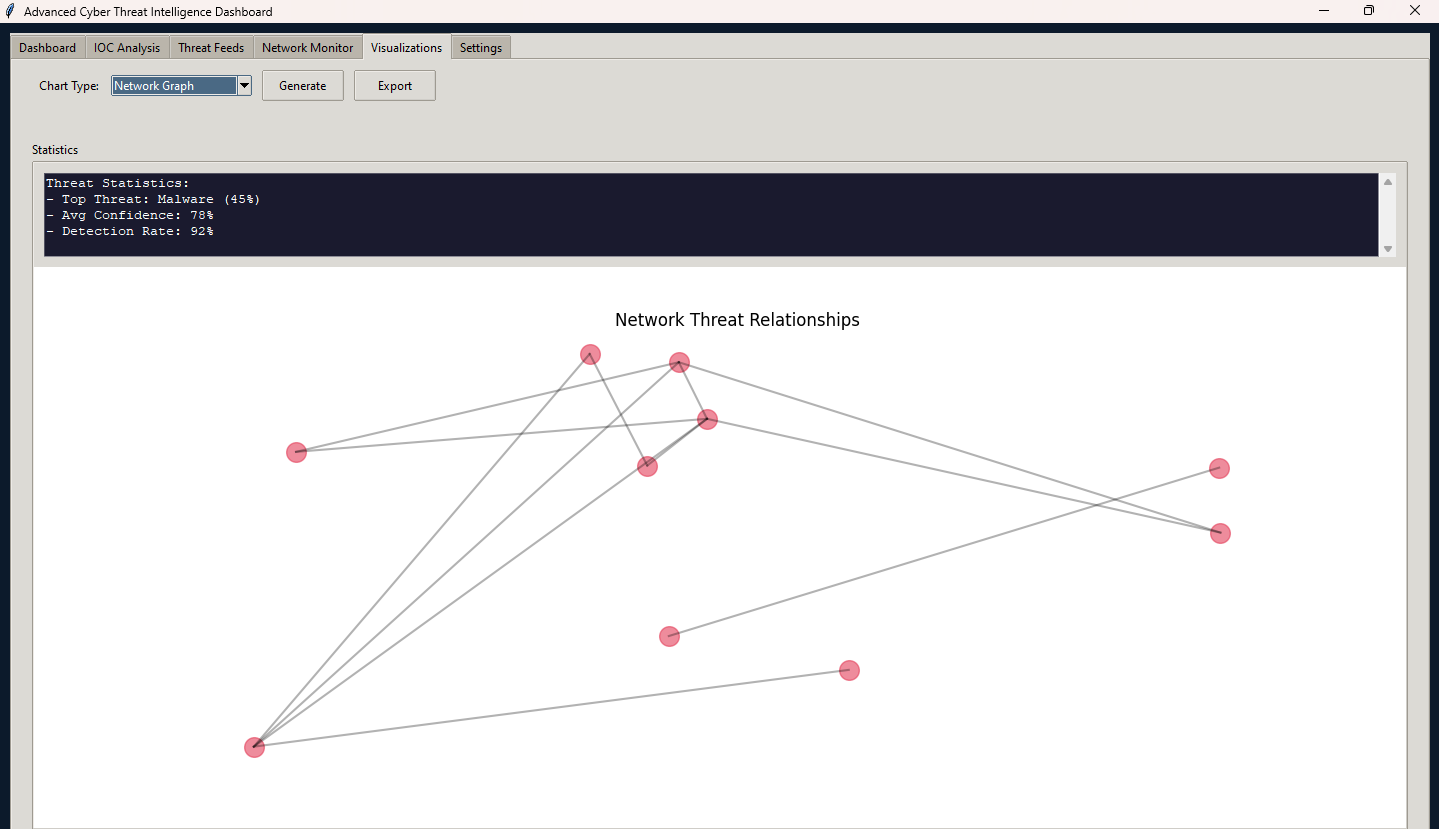
Task: Click the topmost node in the network graph
Action: 590,354
